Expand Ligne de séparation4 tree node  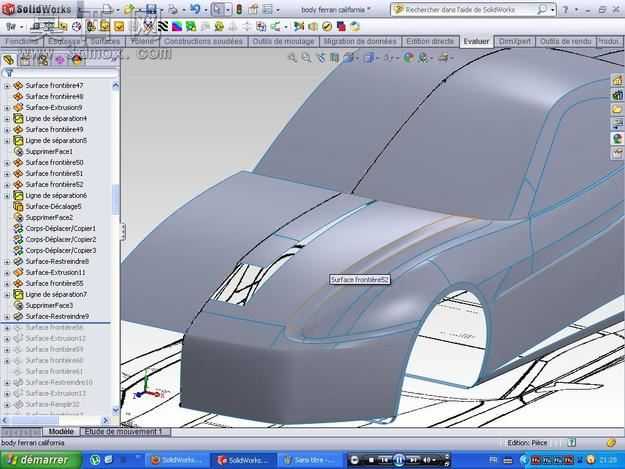click(7, 119)
